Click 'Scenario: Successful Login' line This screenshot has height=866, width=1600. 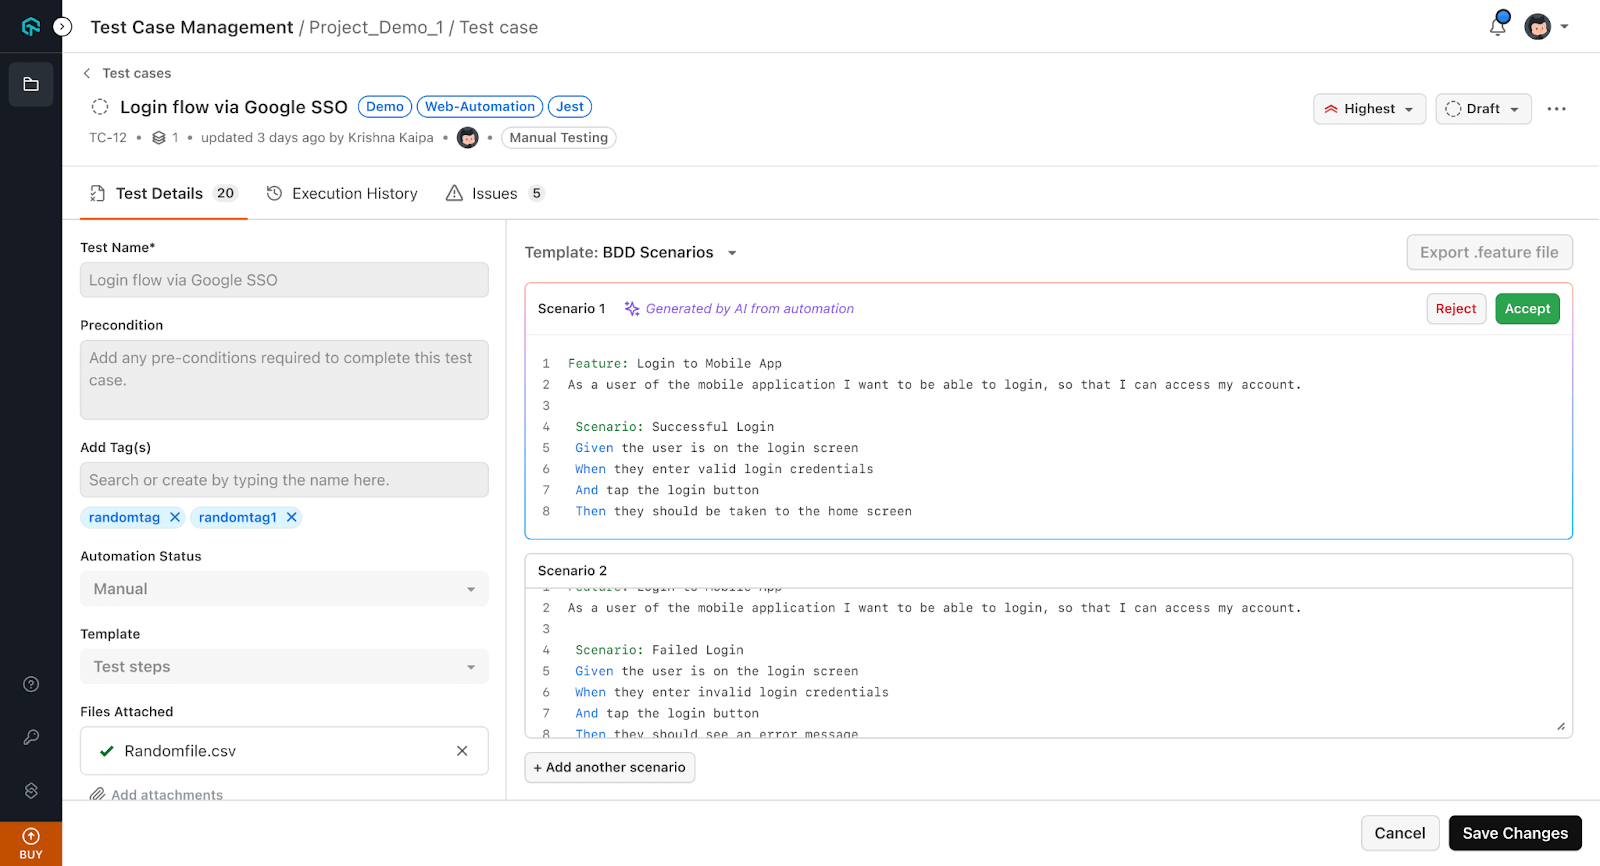675,427
